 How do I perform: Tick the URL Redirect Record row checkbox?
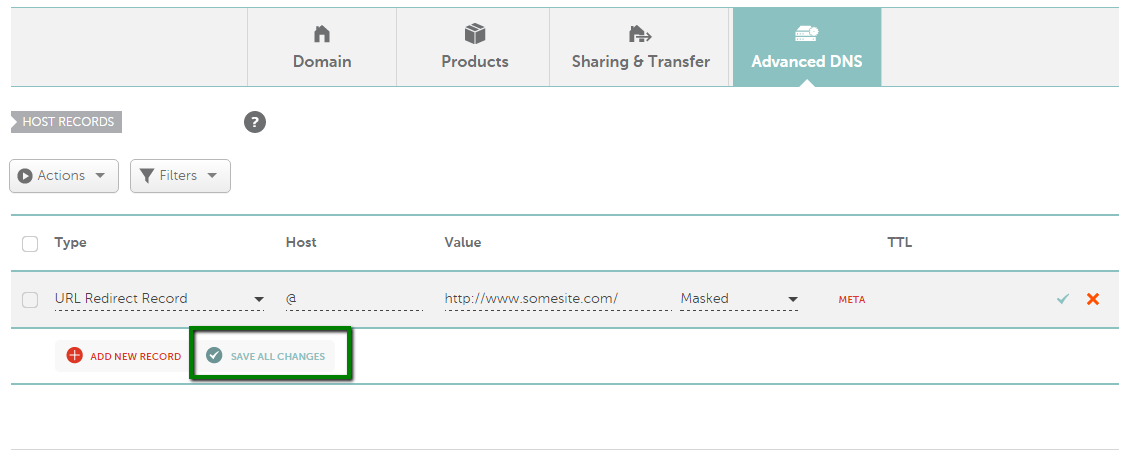(30, 299)
